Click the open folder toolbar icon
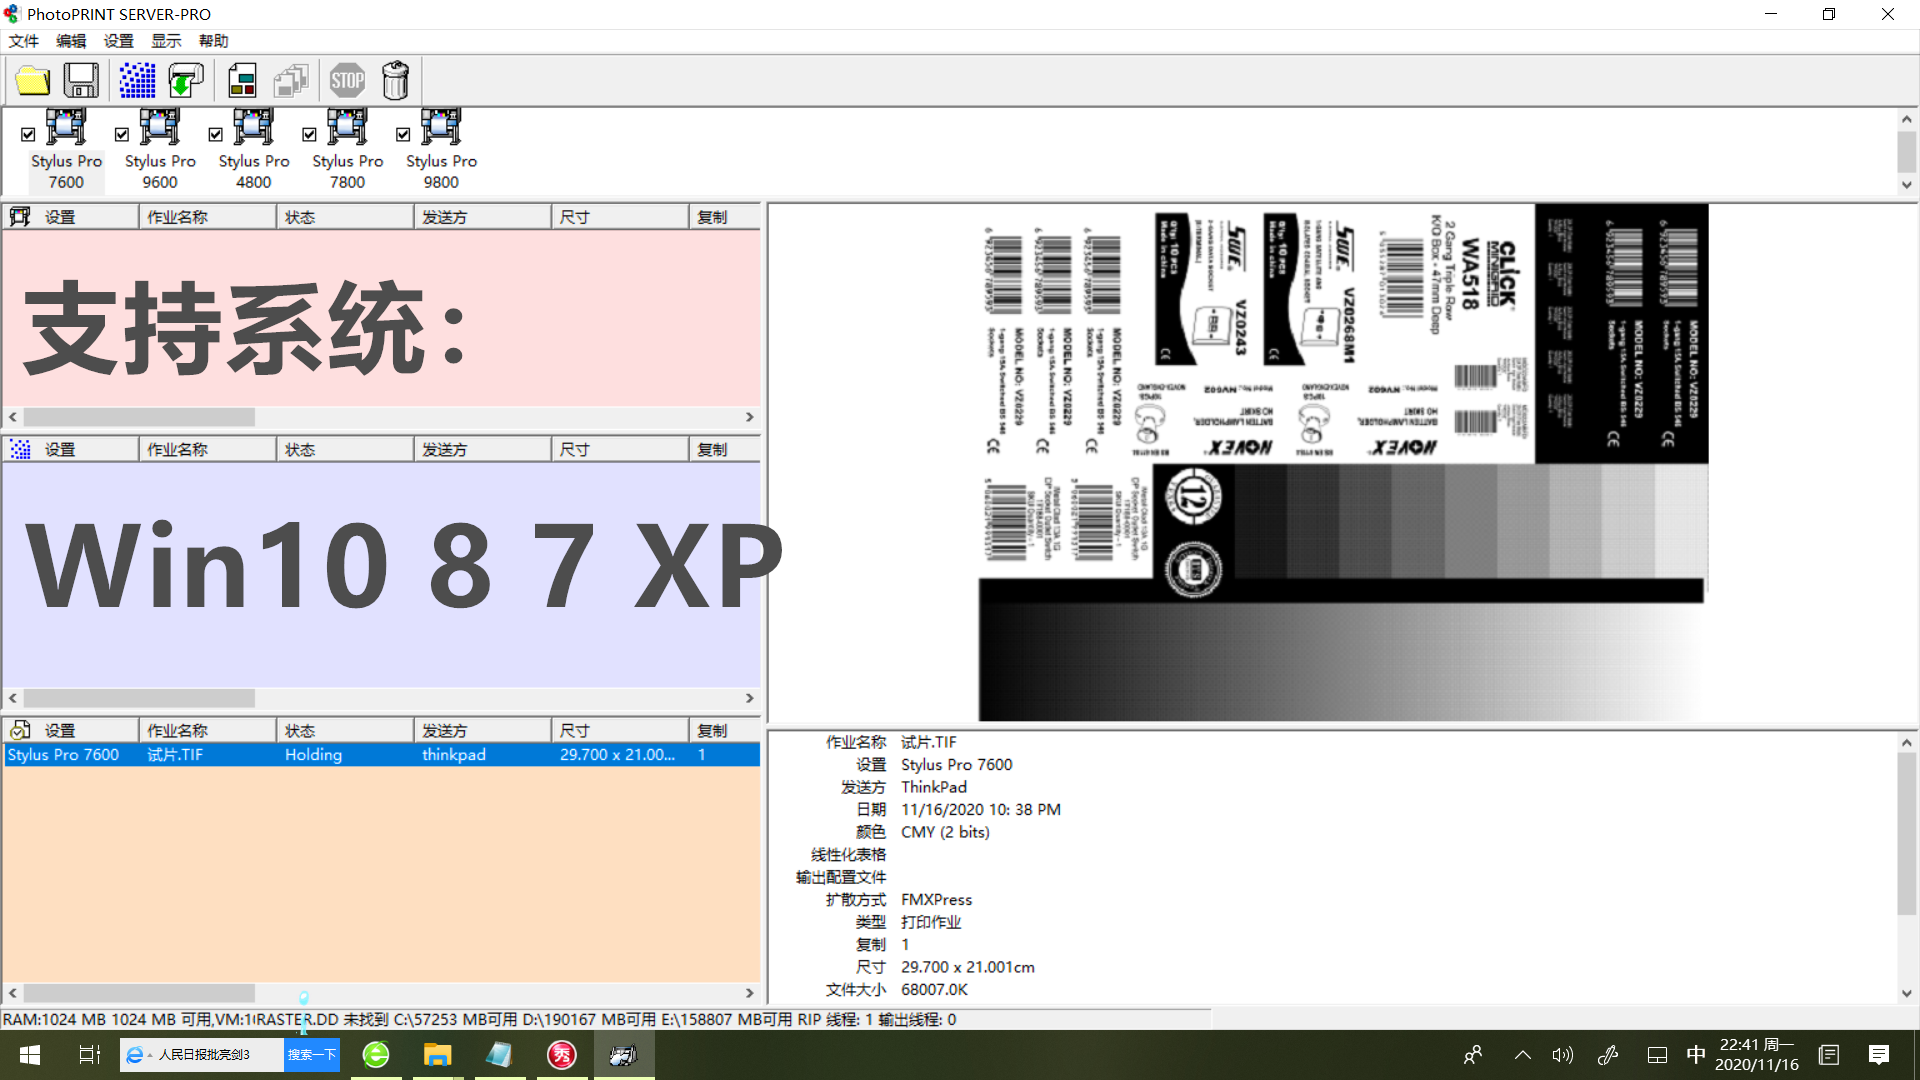 pyautogui.click(x=33, y=80)
